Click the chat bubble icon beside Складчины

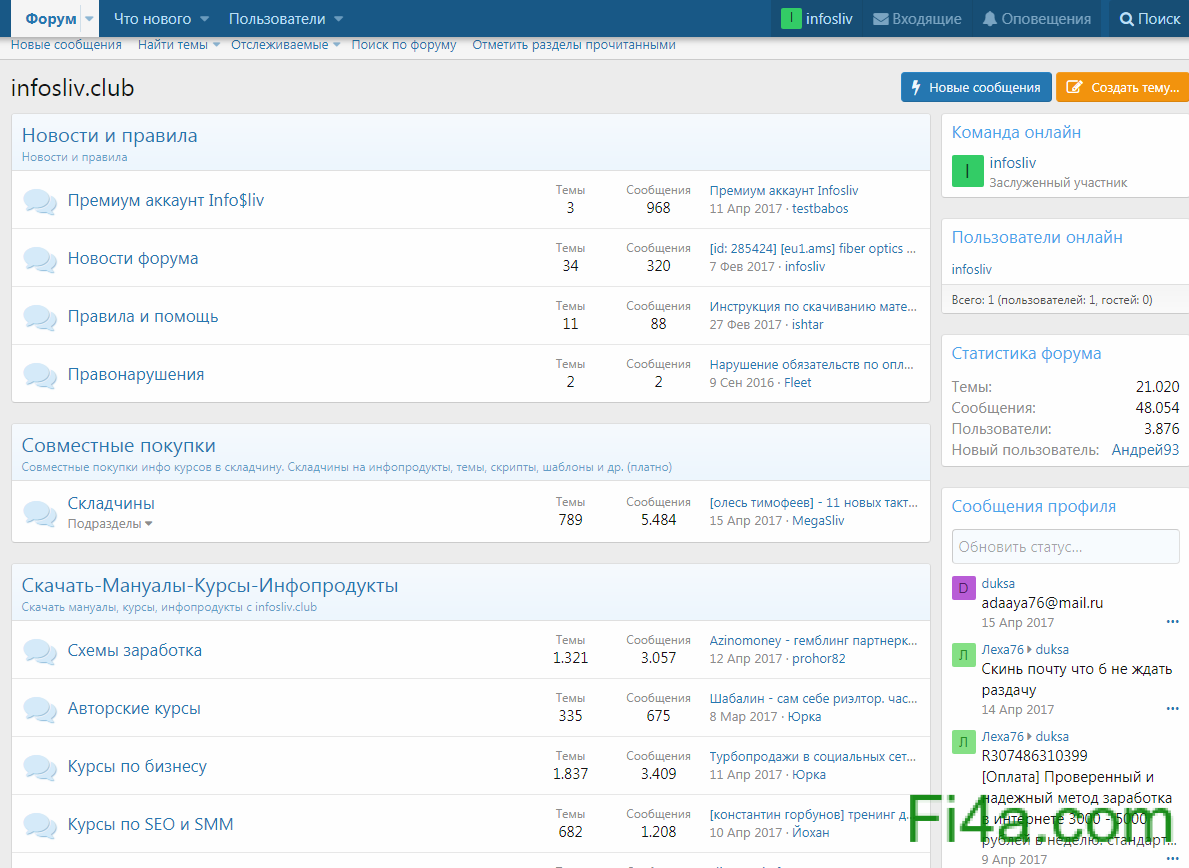point(40,513)
